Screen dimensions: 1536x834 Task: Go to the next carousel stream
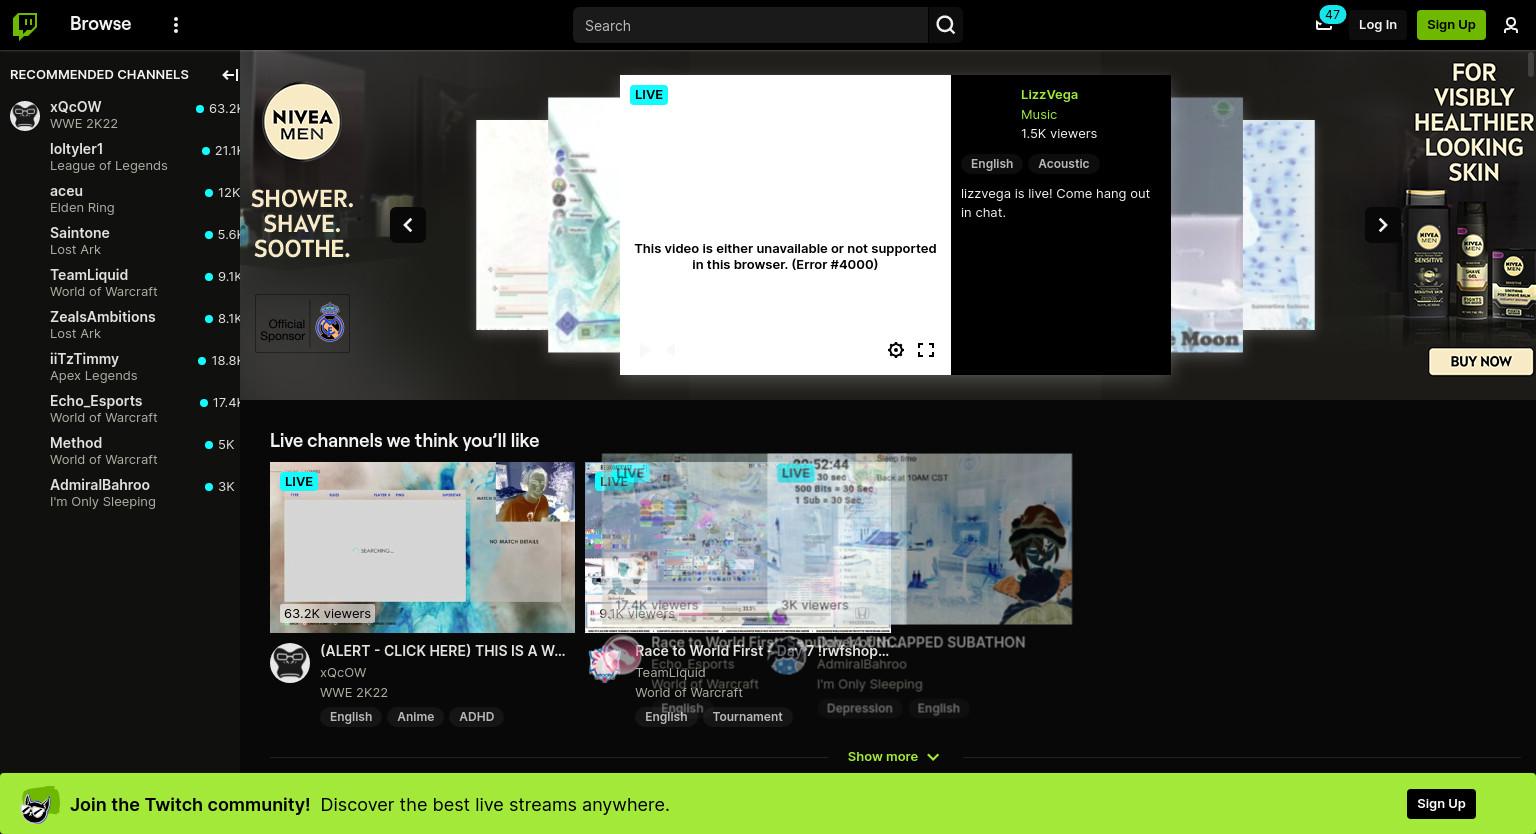pyautogui.click(x=1383, y=225)
